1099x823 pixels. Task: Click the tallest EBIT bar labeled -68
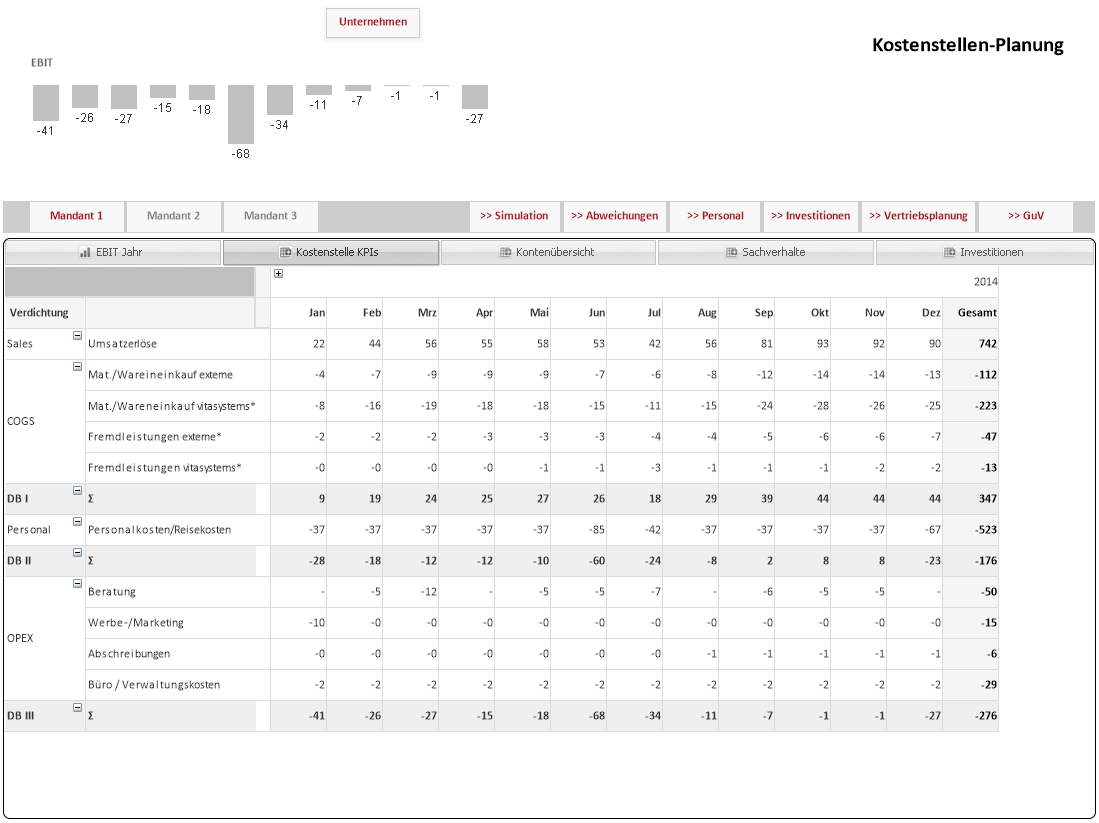[241, 113]
